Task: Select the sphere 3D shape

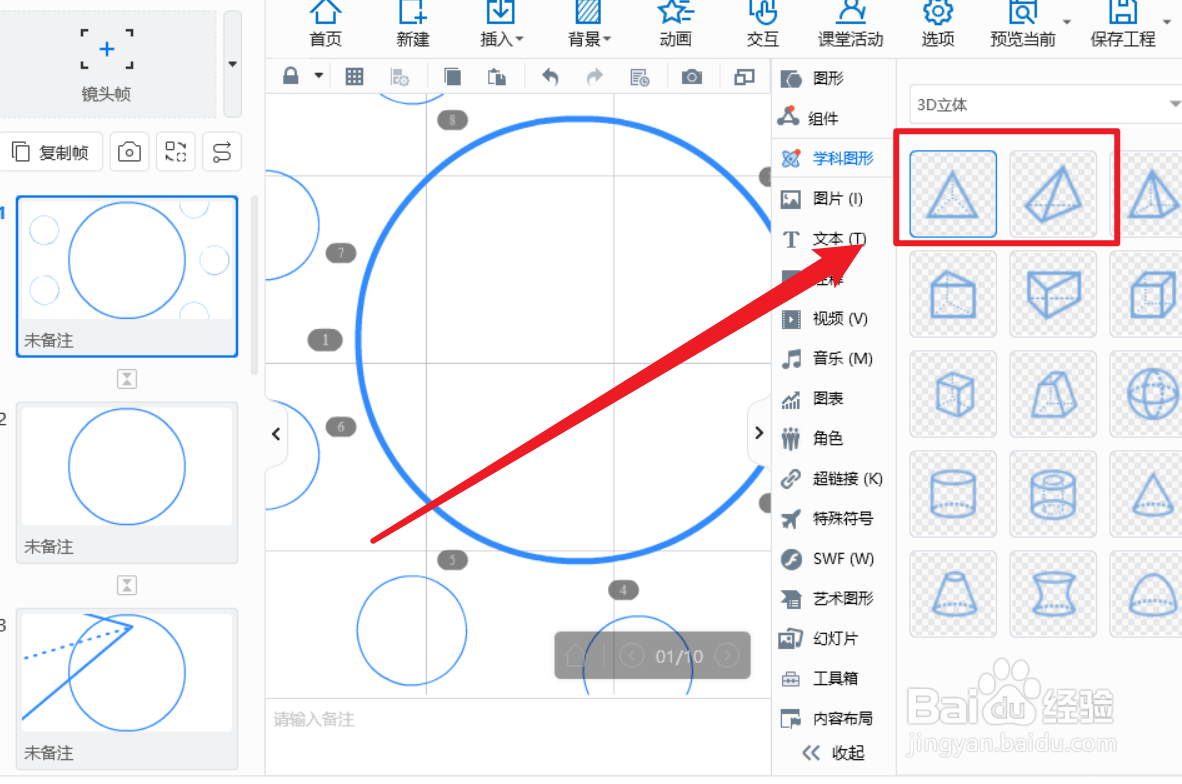Action: coord(1147,394)
